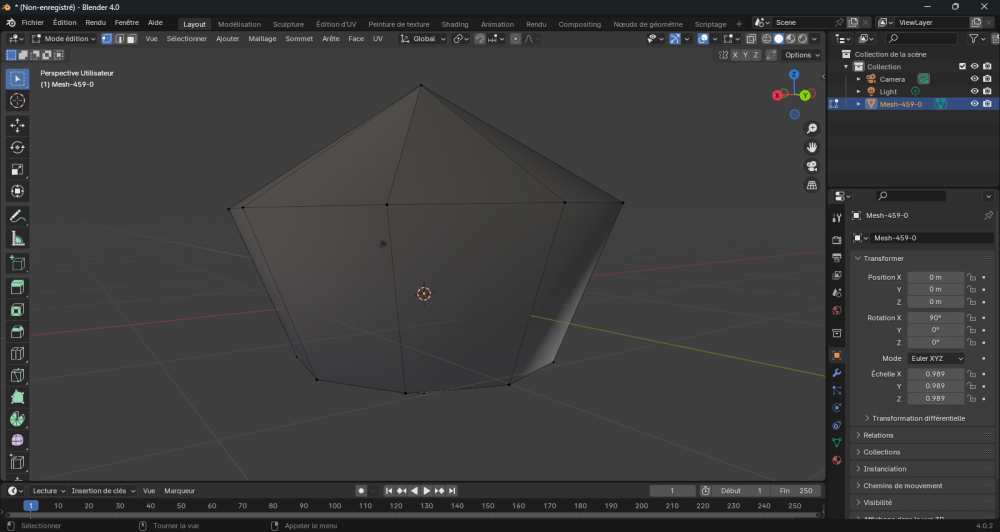Viewport: 1000px width, 532px height.
Task: Click Insertion de clés button
Action: (x=103, y=491)
